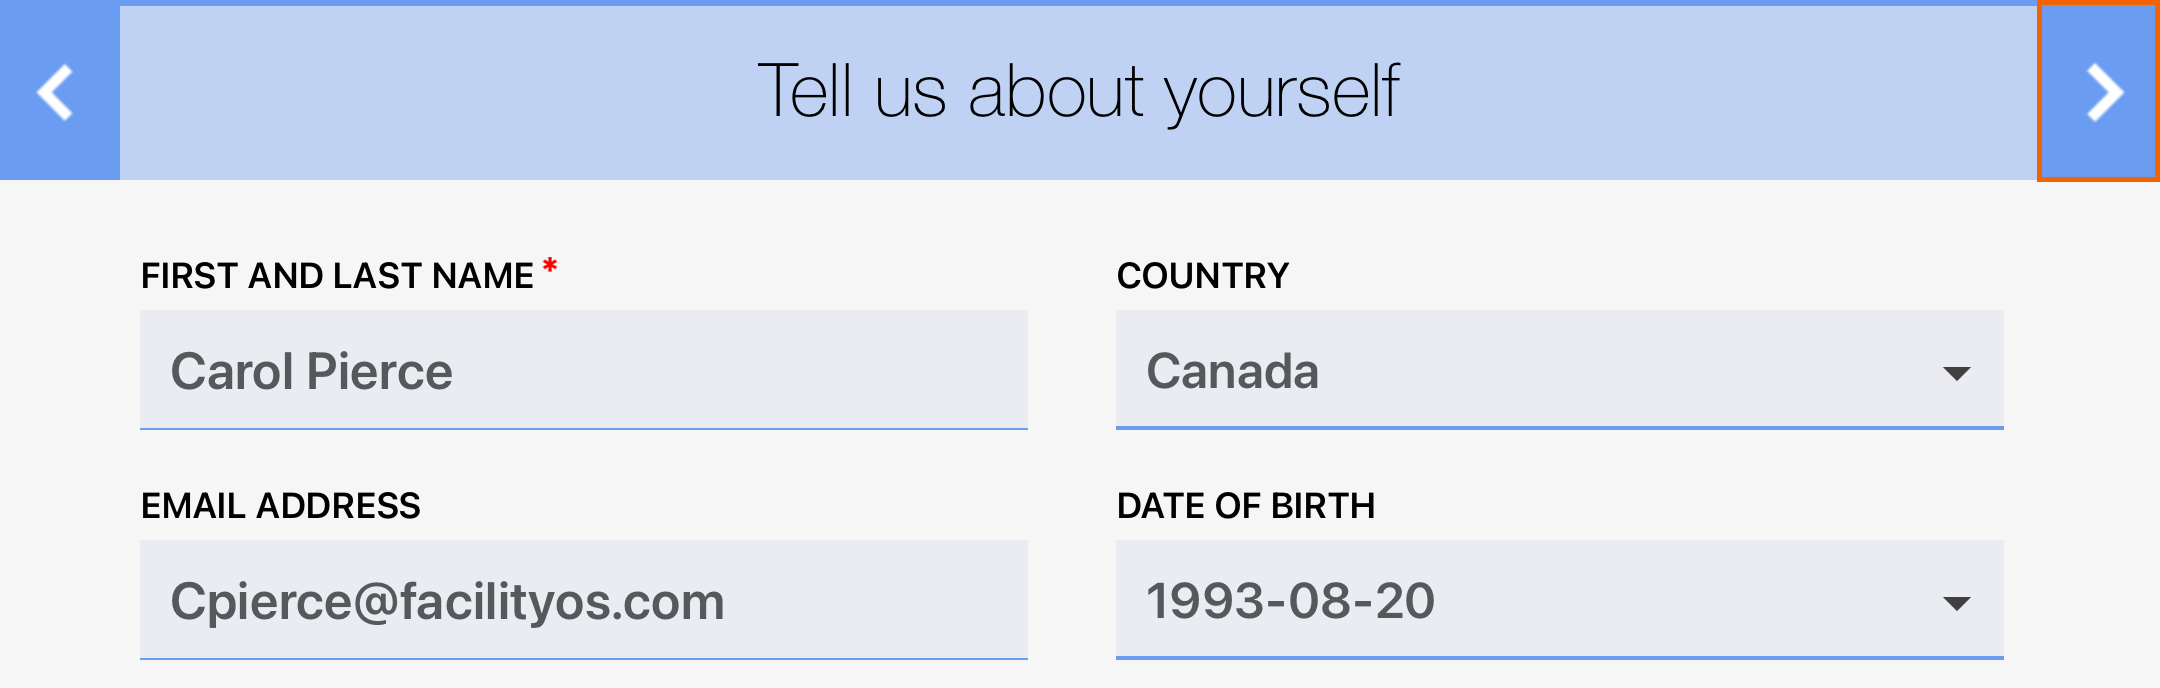
Task: Click the FIRST AND LAST NAME label
Action: pyautogui.click(x=337, y=276)
